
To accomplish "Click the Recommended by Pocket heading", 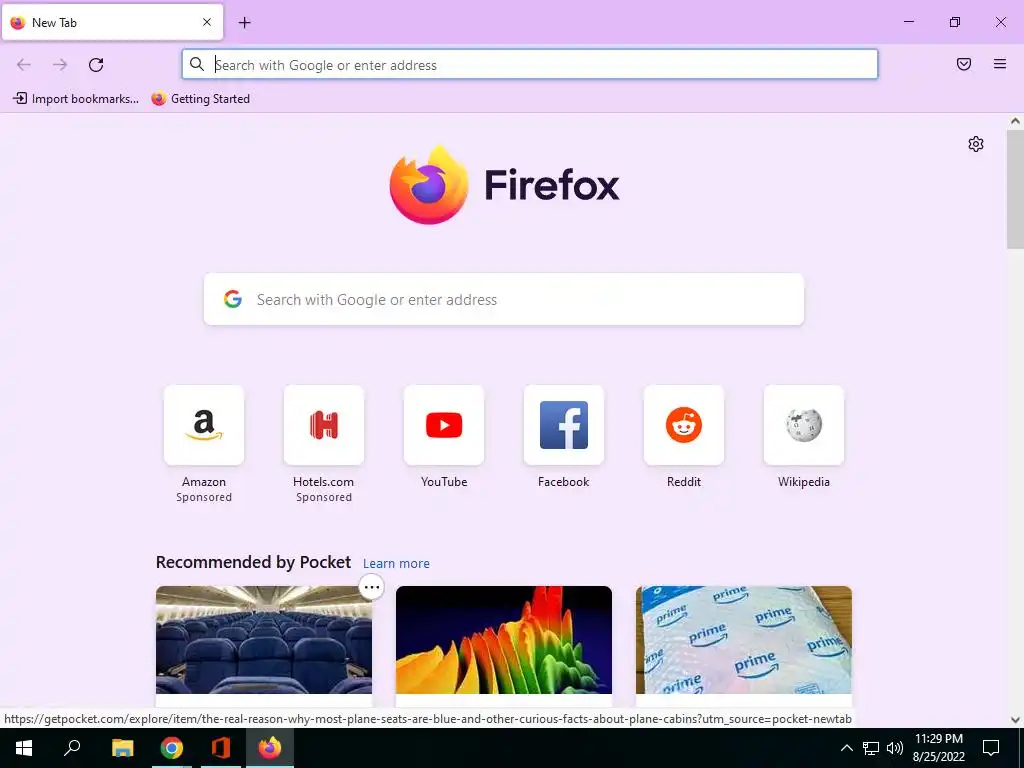I will 253,562.
